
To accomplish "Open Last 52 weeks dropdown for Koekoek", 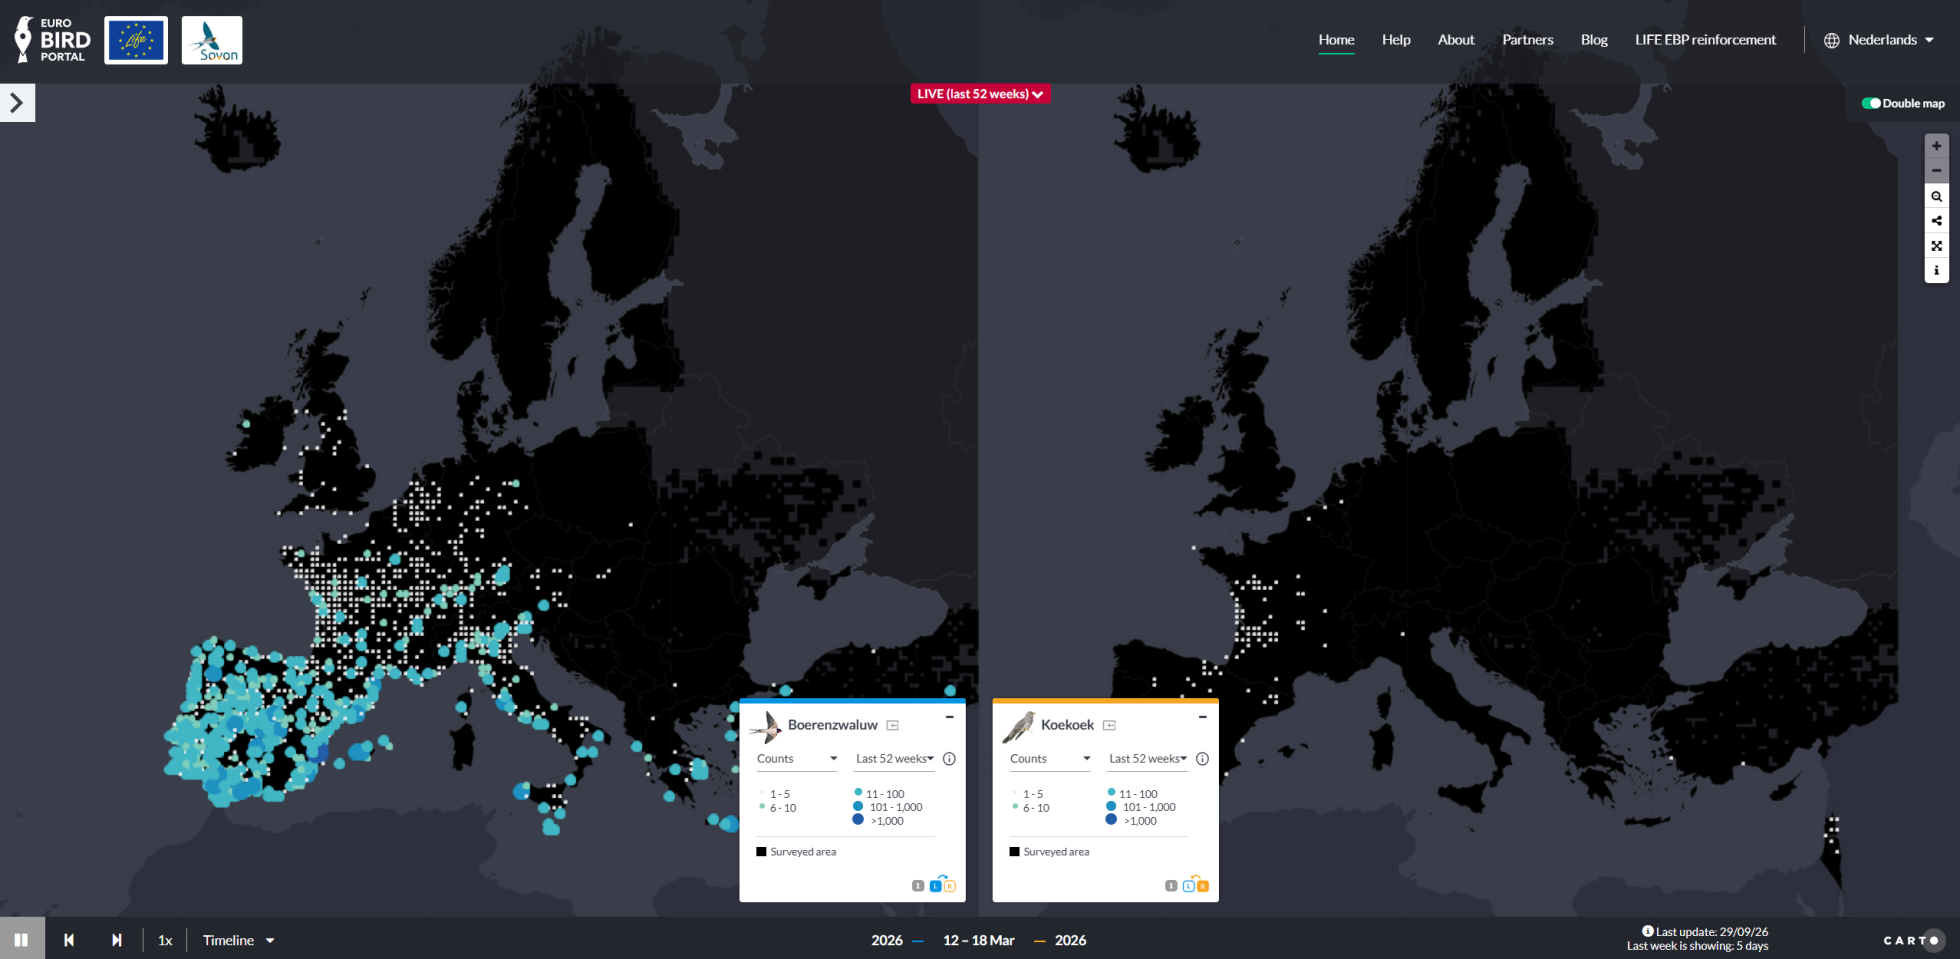I will (x=1148, y=759).
